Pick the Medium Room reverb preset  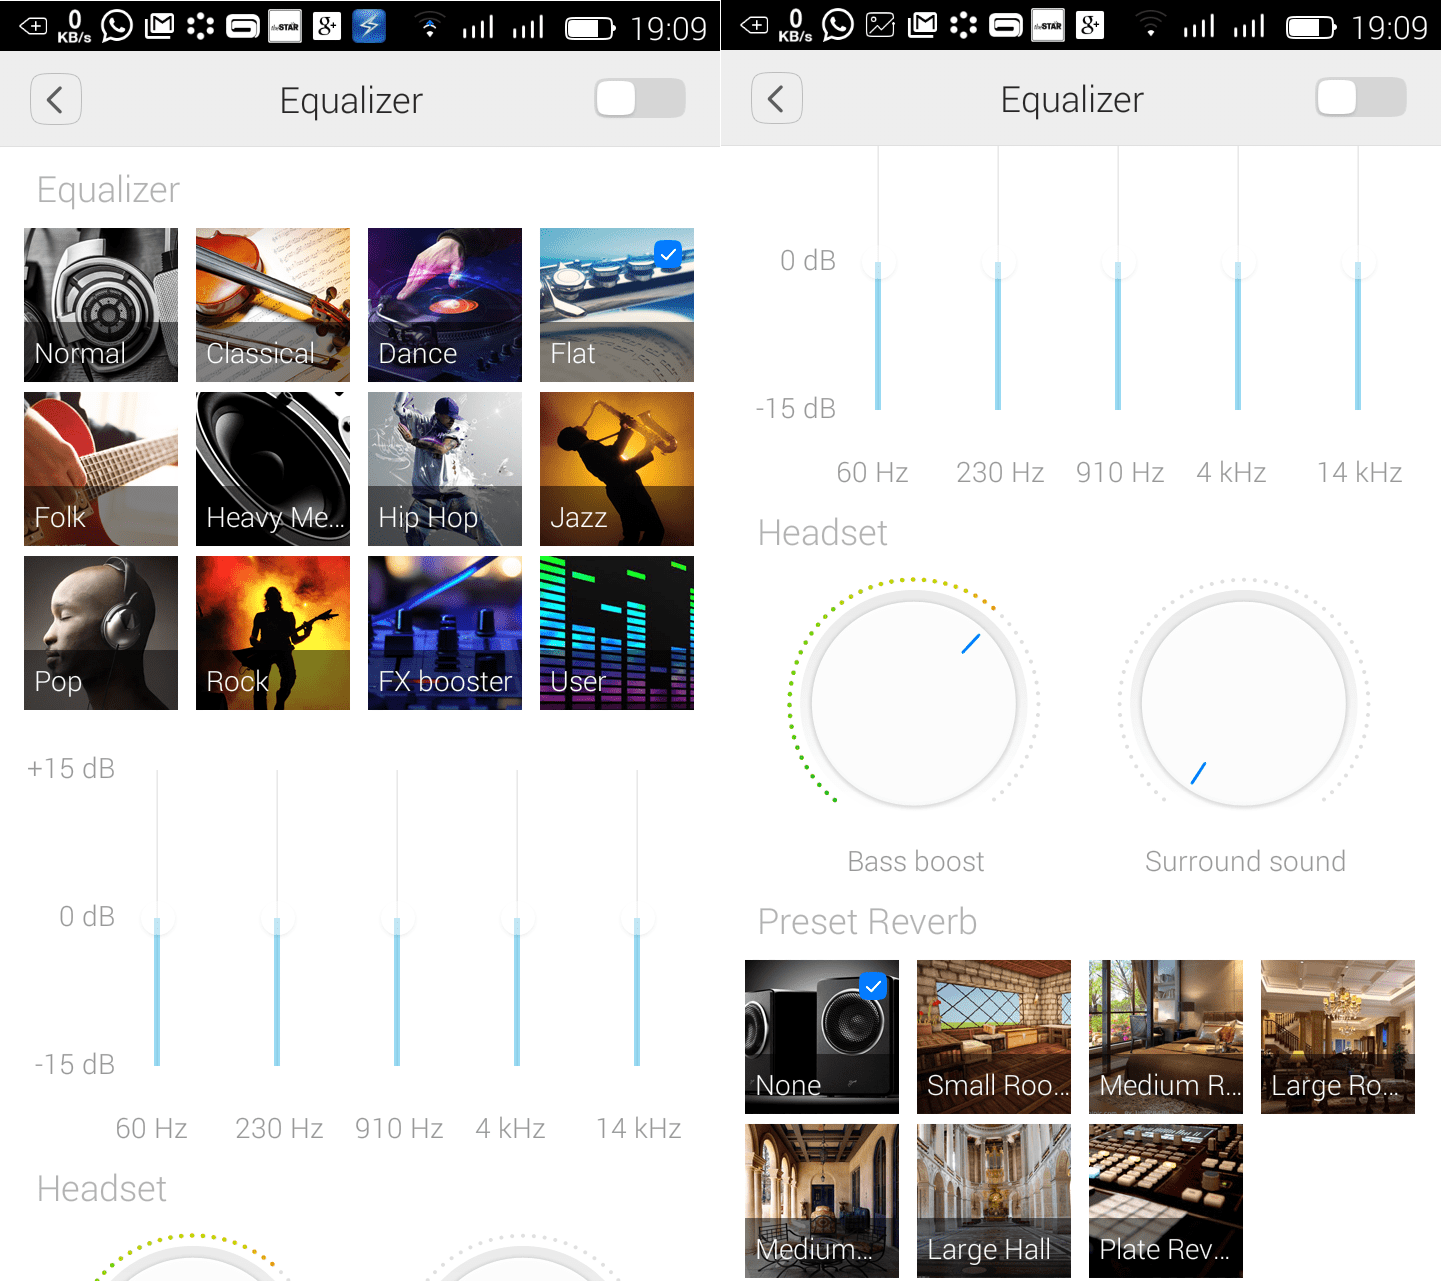[1166, 1037]
